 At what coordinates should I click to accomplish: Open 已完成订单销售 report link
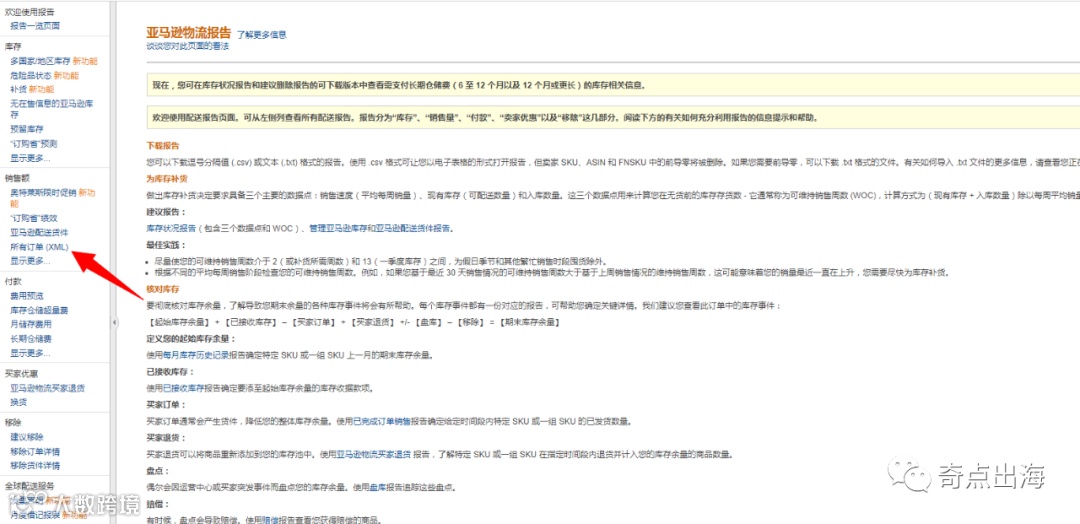point(382,422)
